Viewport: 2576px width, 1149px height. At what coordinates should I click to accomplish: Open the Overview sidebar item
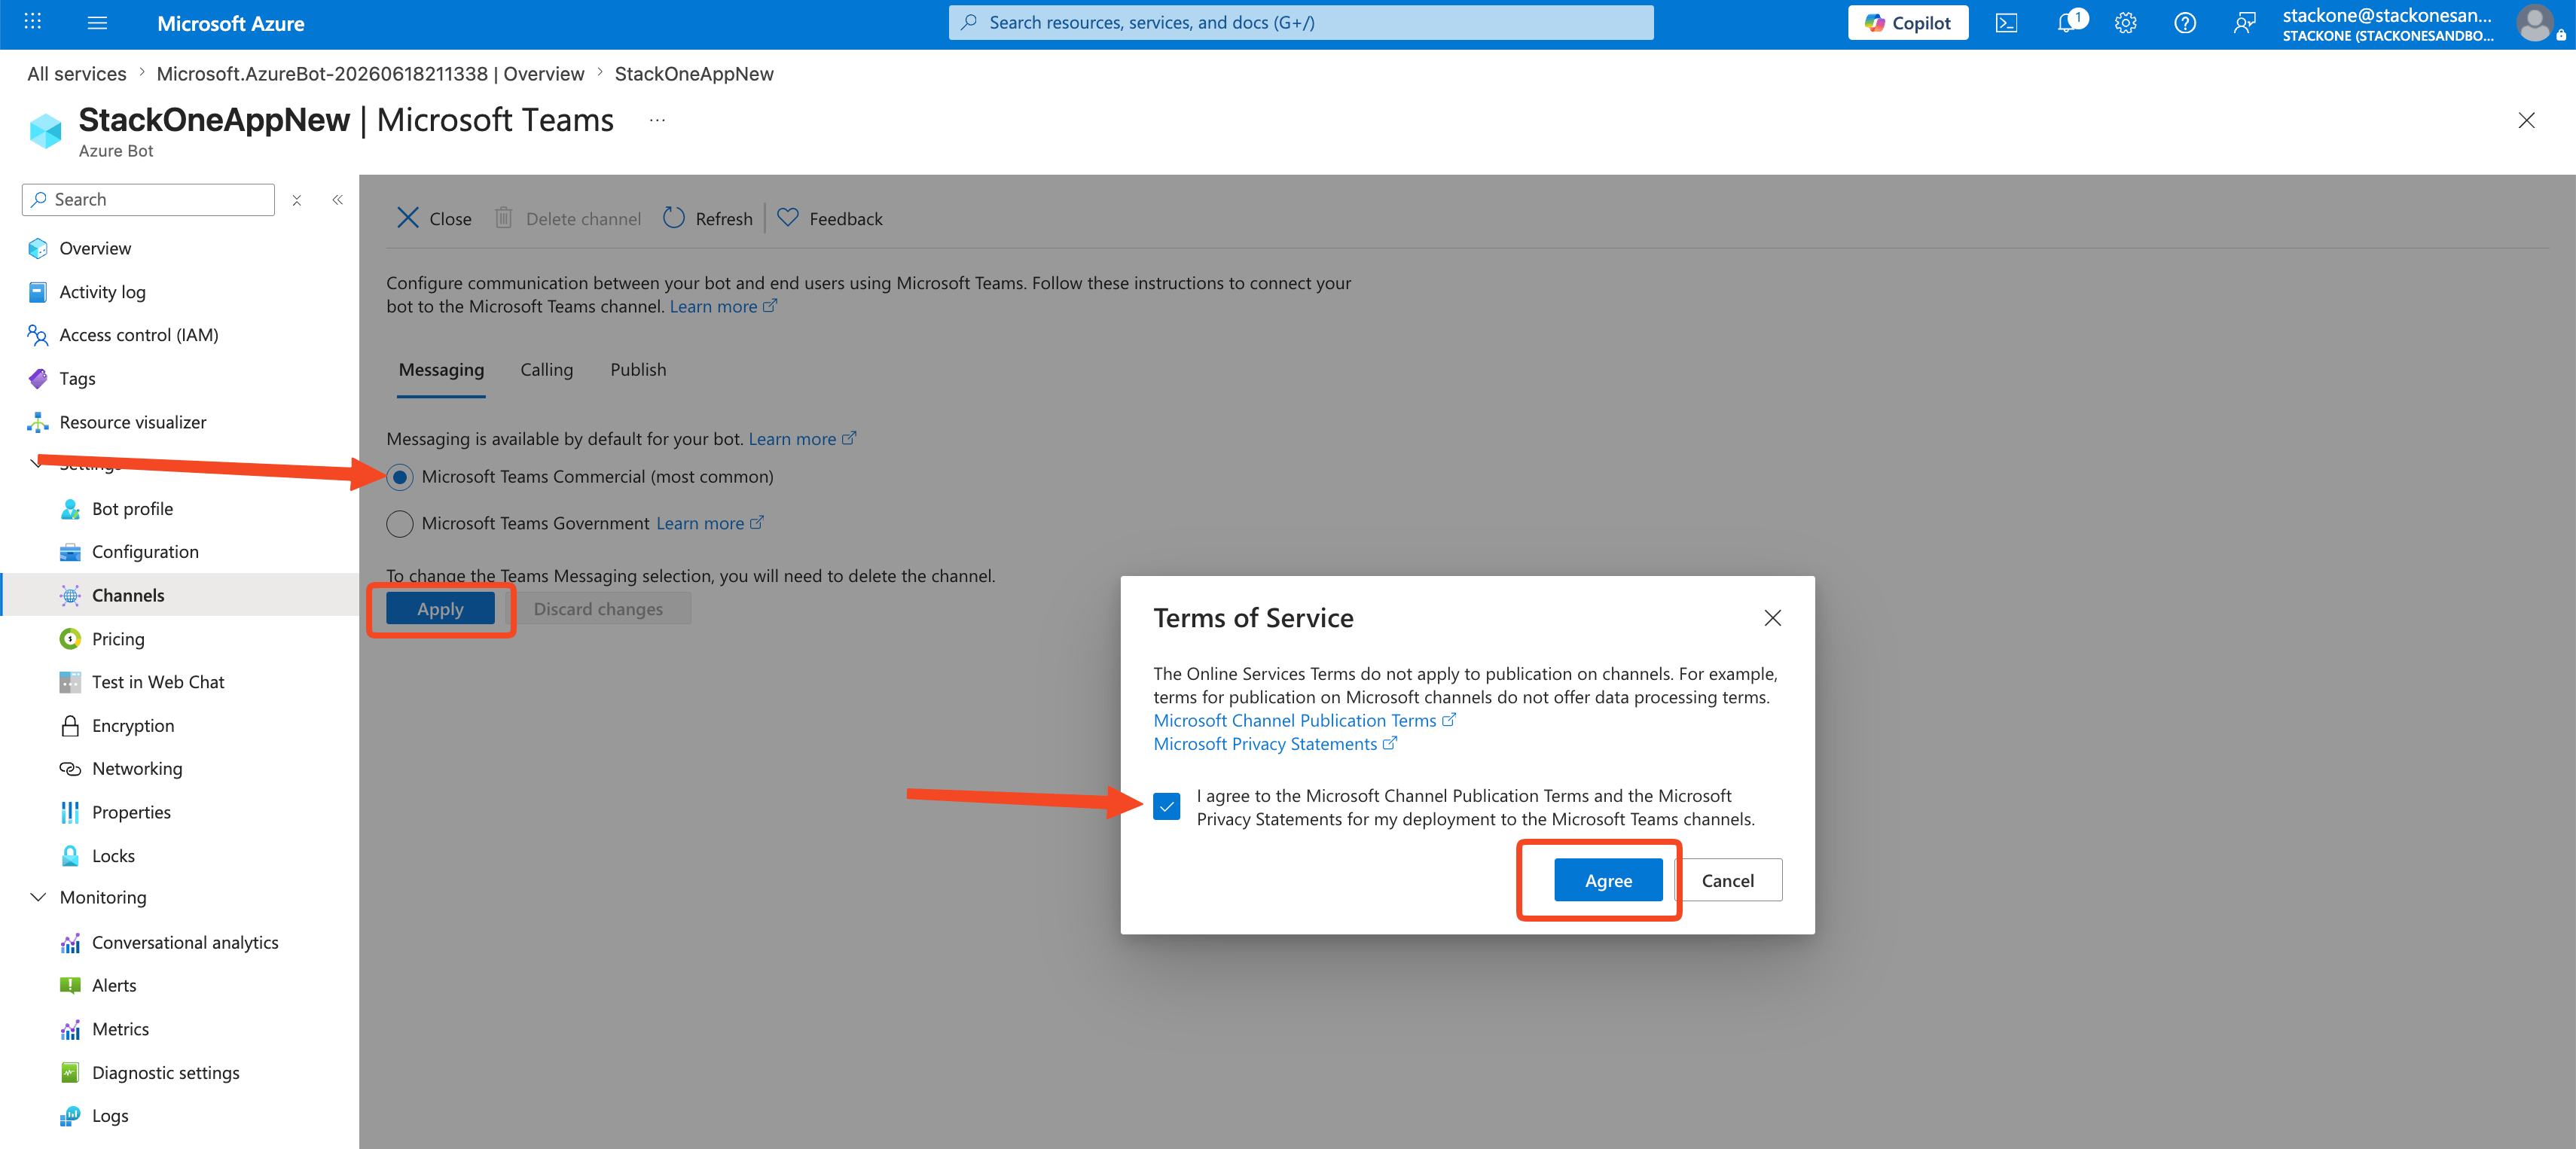click(x=95, y=248)
